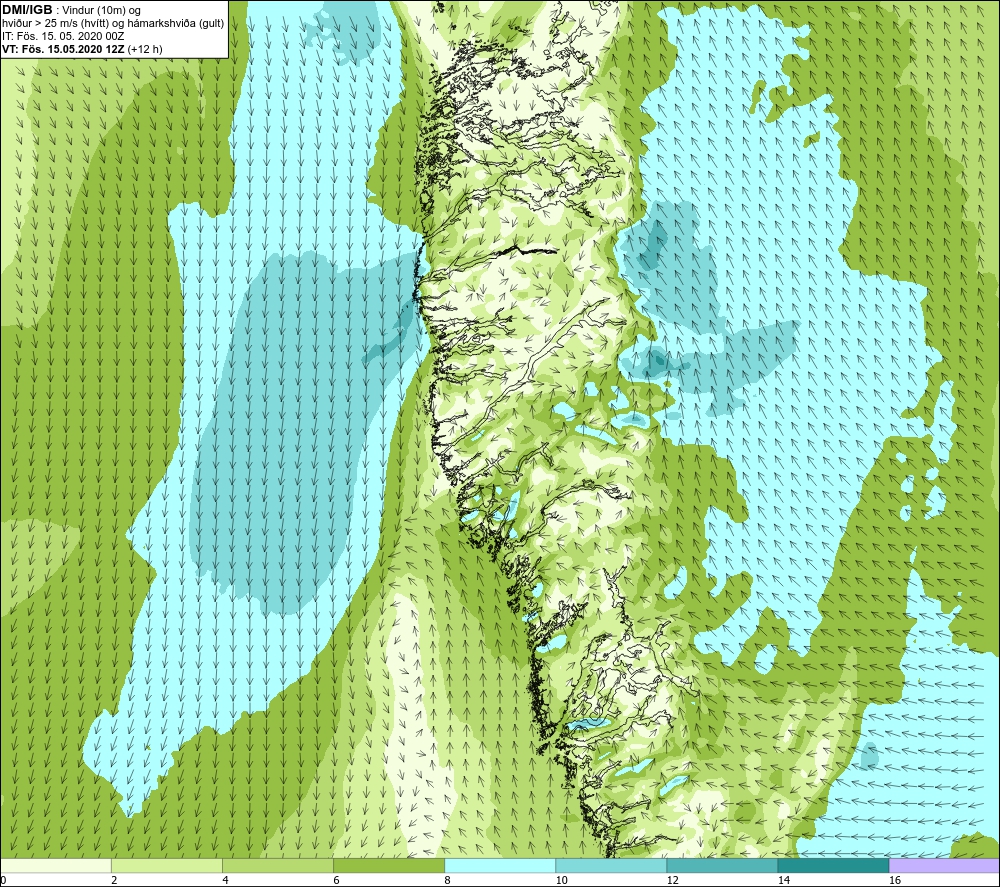The width and height of the screenshot is (1000, 887).
Task: Click the '16' scale label
Action: coord(895,881)
